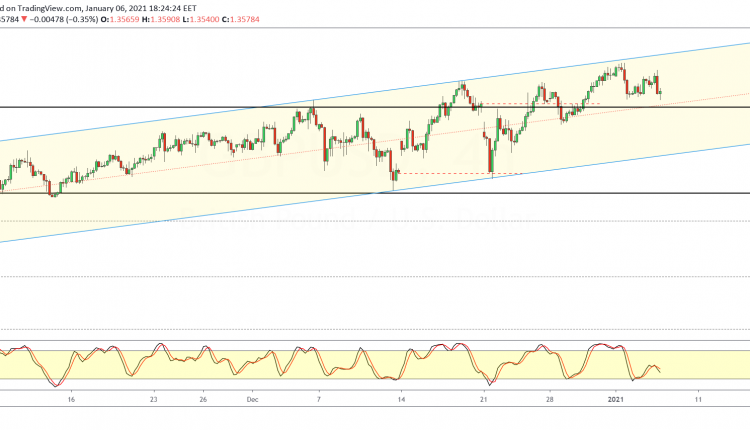Viewport: 750px width, 430px height.
Task: Click the last red candlestick on the chart
Action: (x=657, y=83)
